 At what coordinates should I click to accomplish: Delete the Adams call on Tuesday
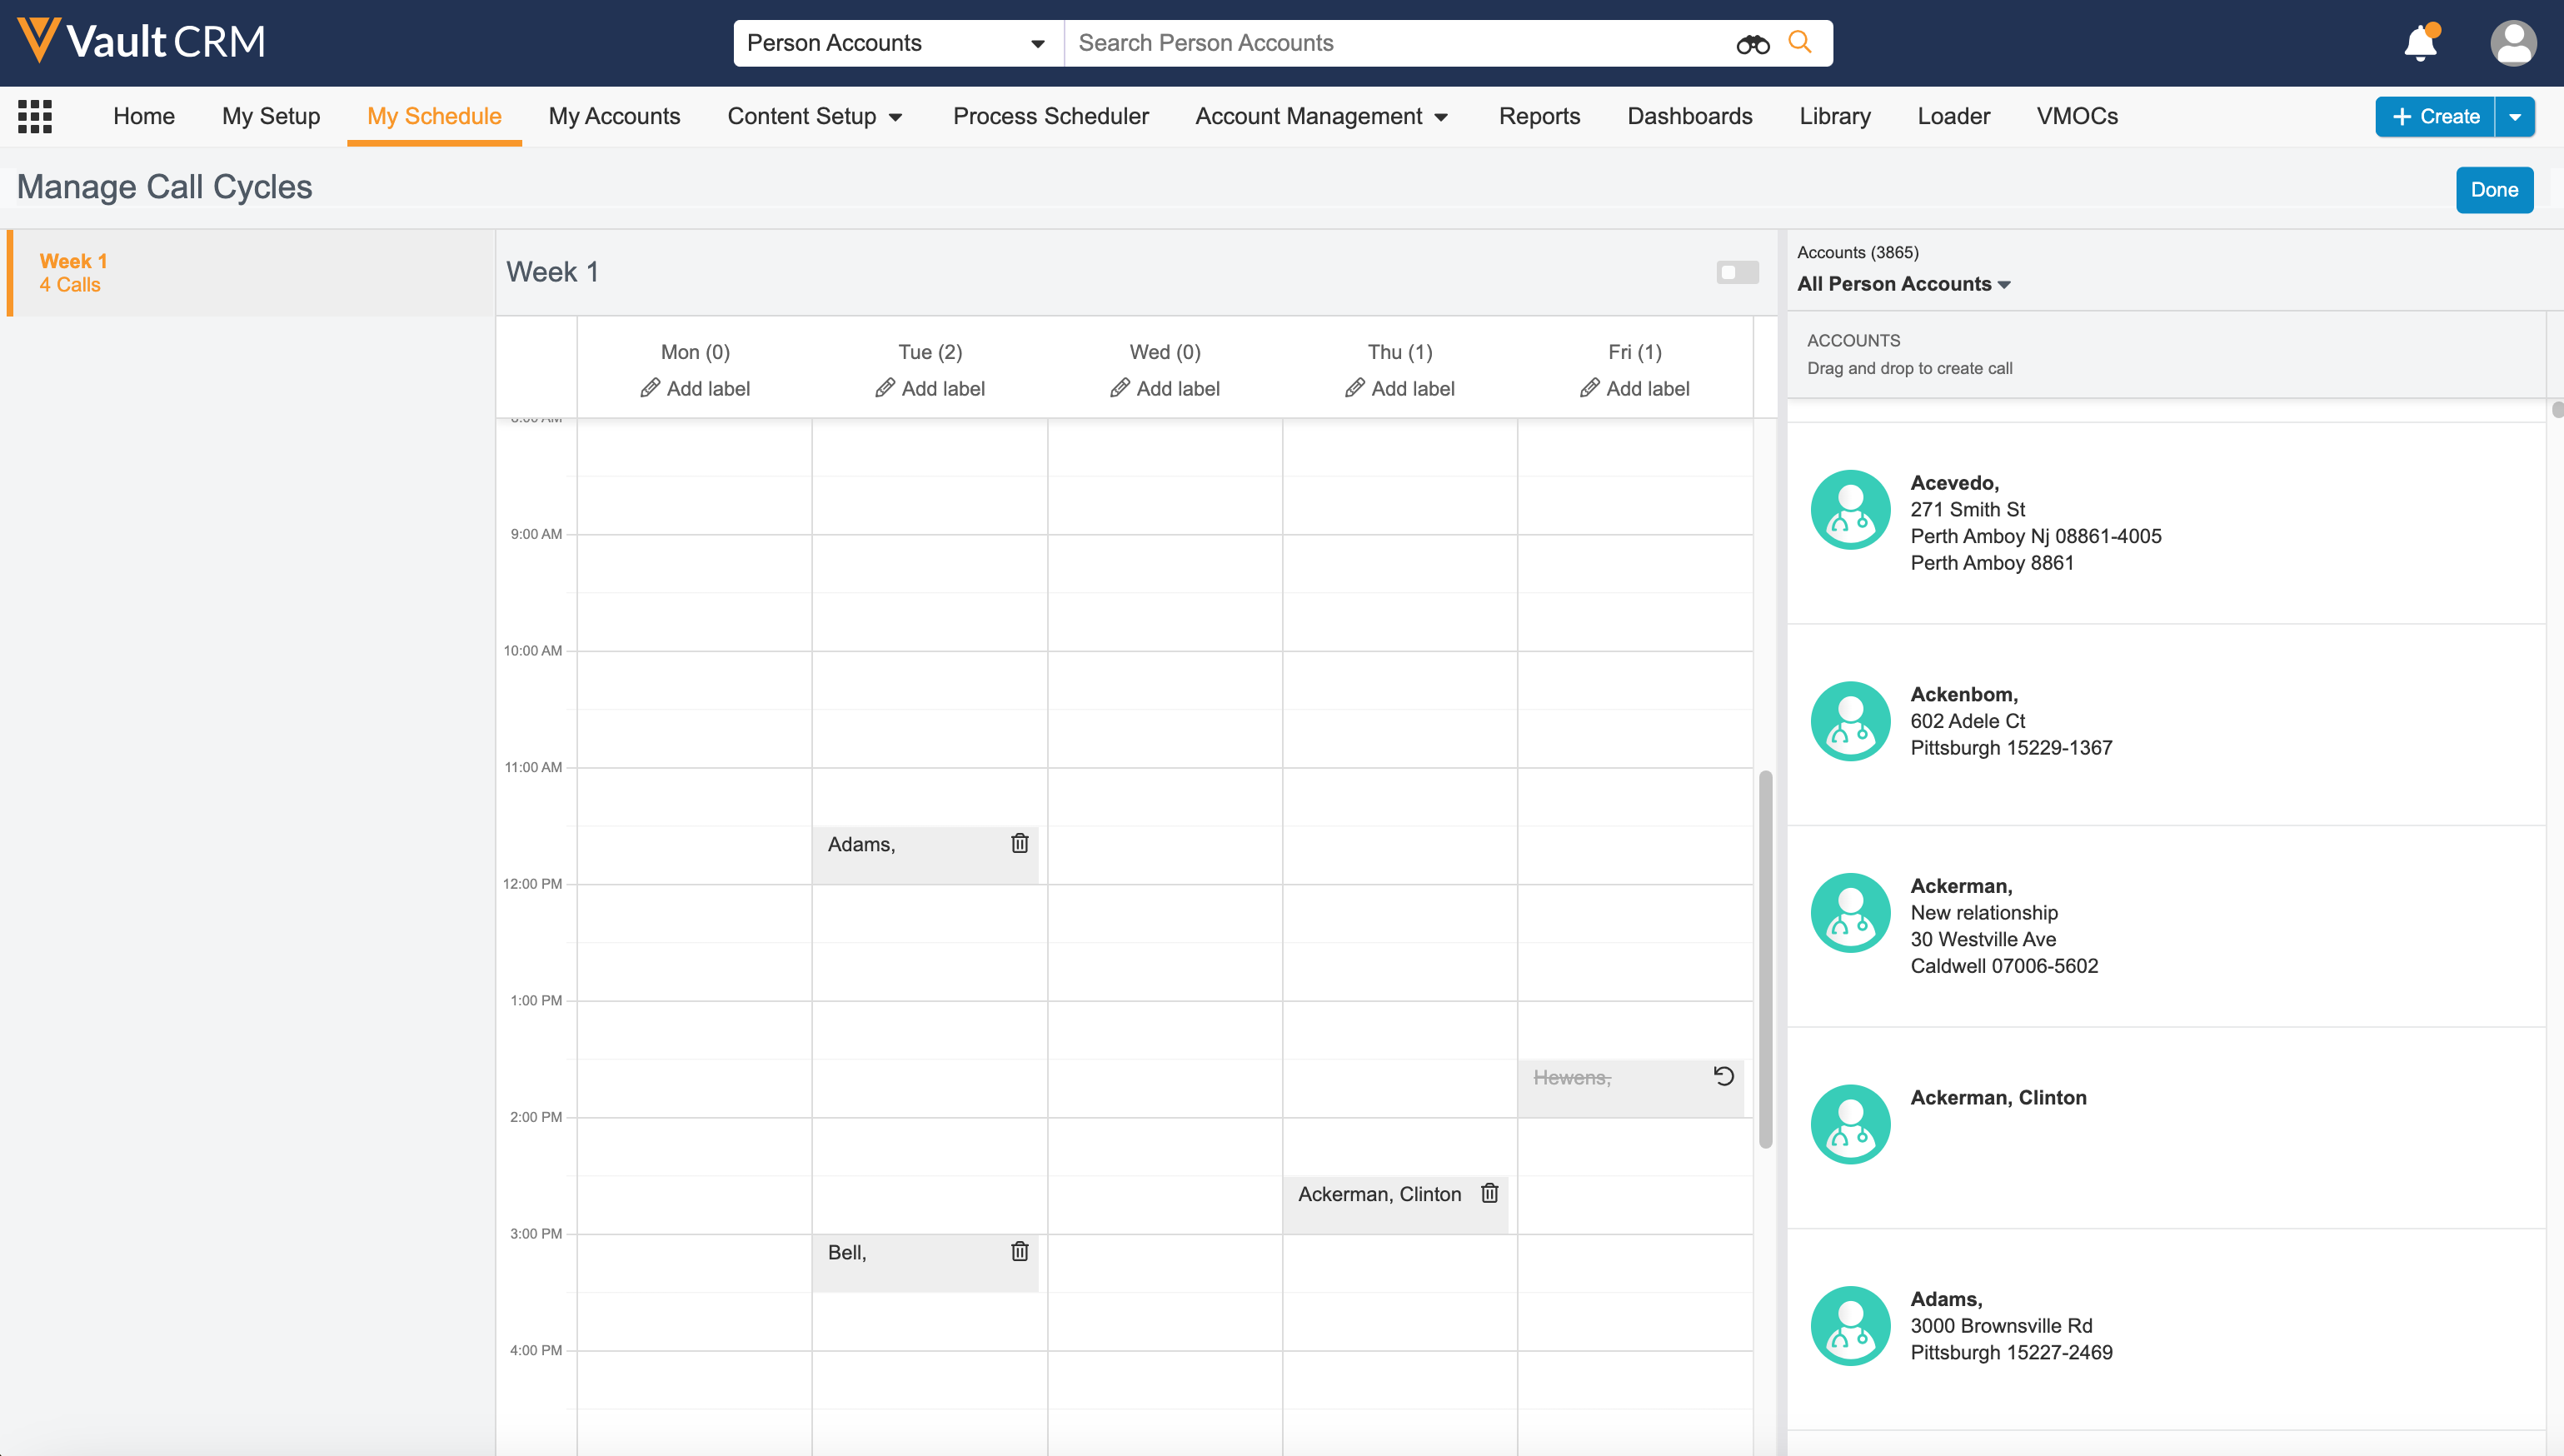click(x=1019, y=843)
